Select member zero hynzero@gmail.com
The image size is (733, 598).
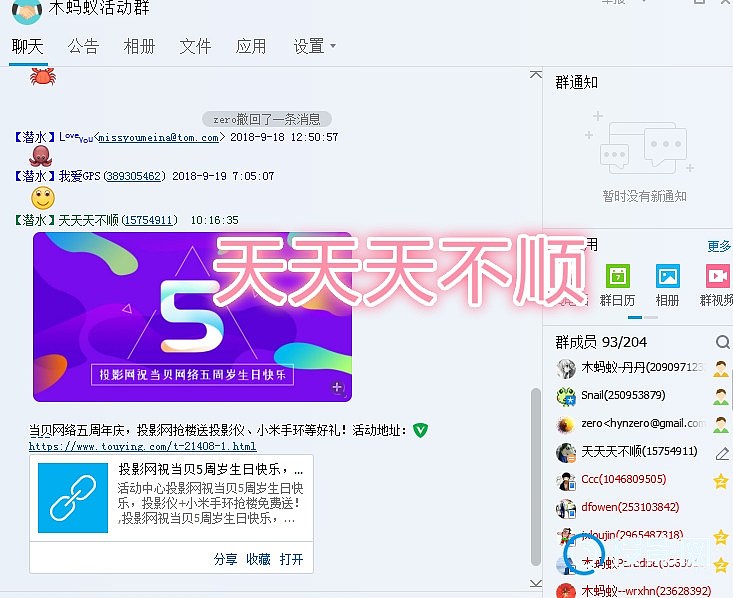pos(642,423)
